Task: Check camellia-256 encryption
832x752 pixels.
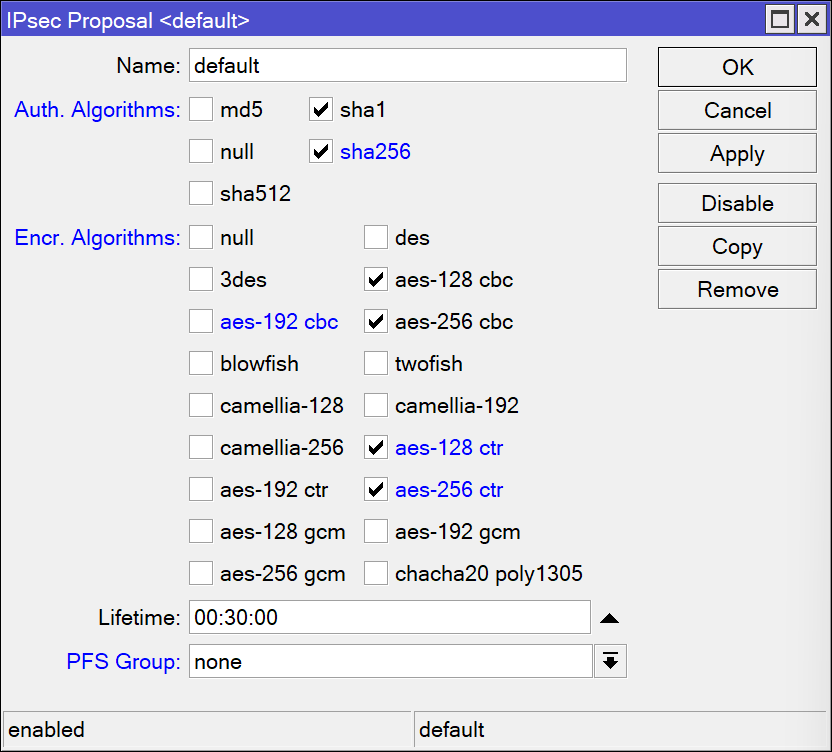Action: pyautogui.click(x=201, y=447)
